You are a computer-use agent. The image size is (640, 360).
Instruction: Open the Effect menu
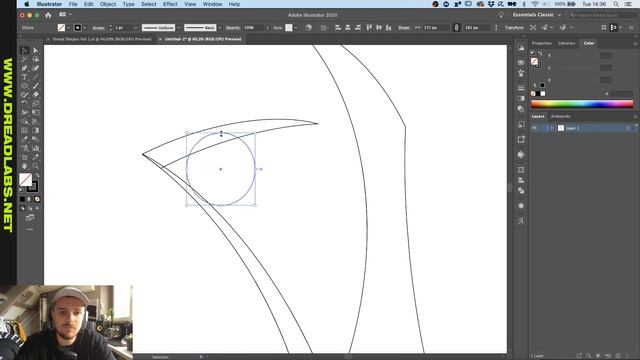[x=170, y=4]
